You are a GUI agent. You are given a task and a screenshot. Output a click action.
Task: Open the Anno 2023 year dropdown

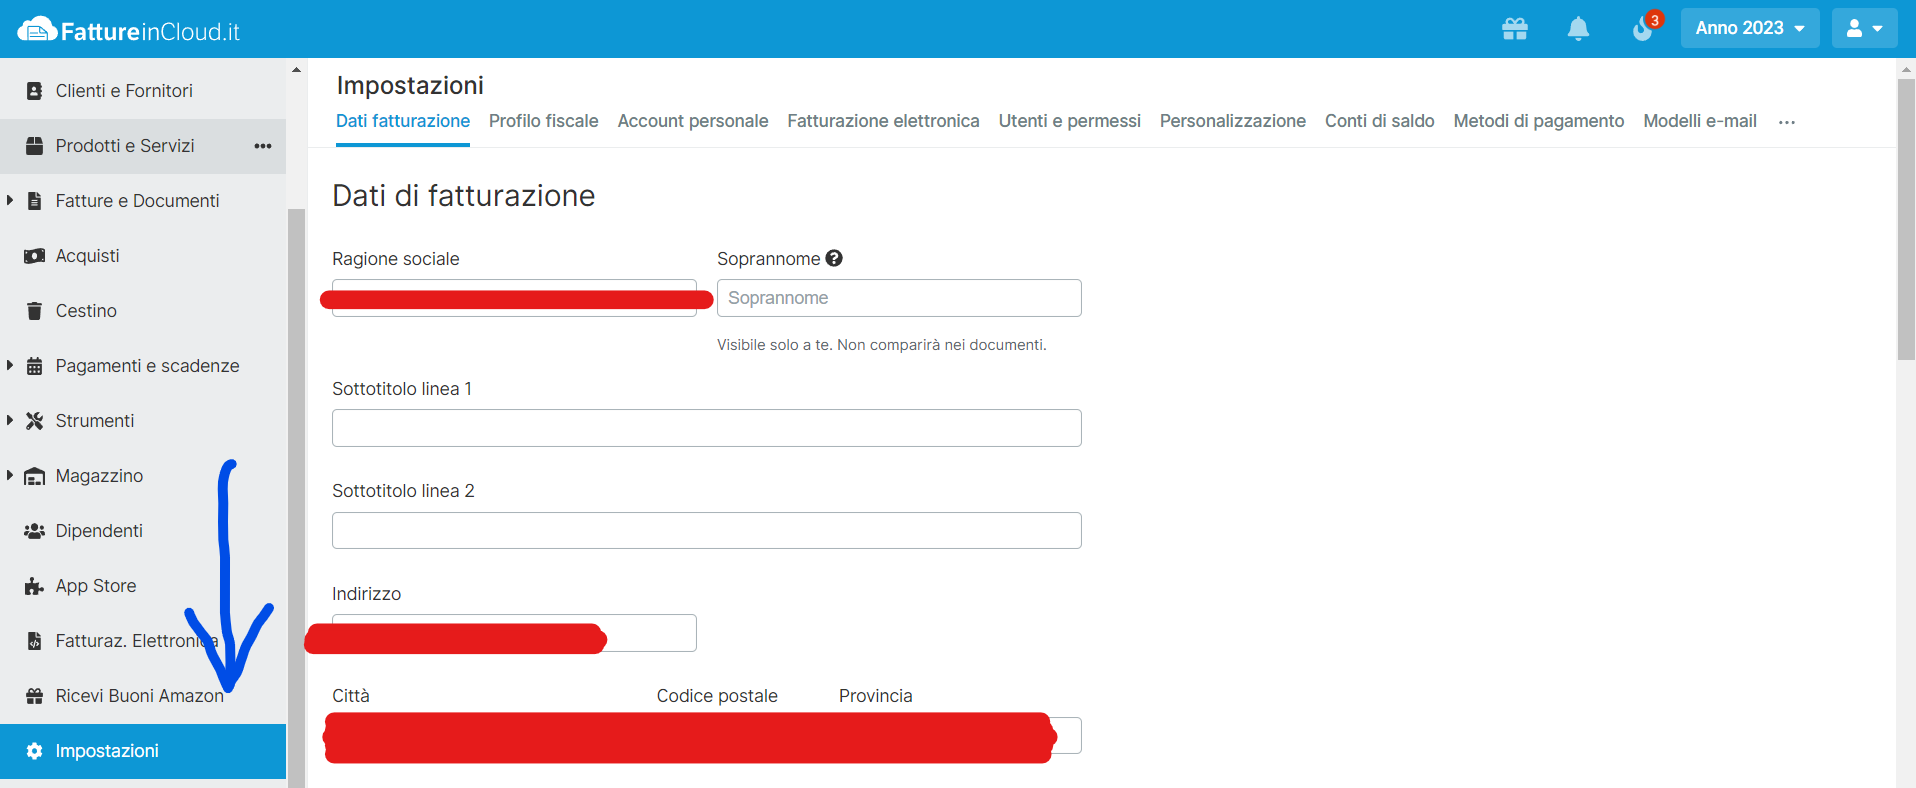point(1749,28)
